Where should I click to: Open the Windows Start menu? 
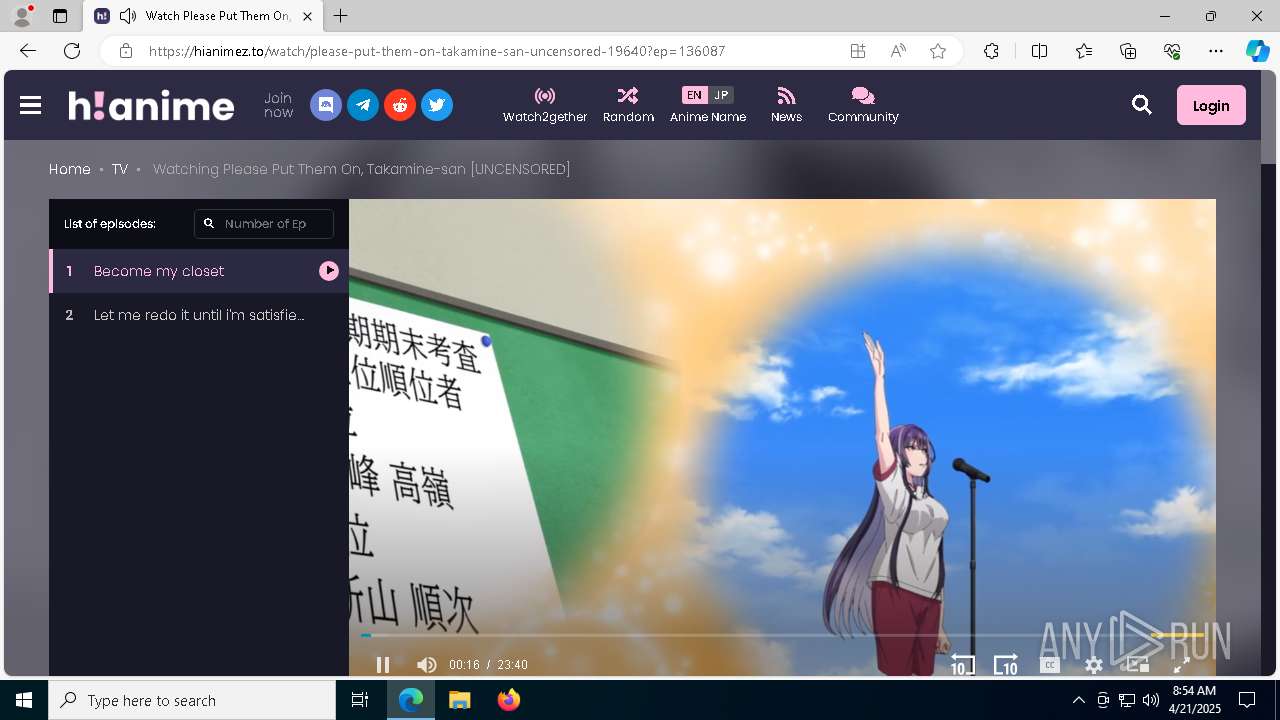point(24,700)
